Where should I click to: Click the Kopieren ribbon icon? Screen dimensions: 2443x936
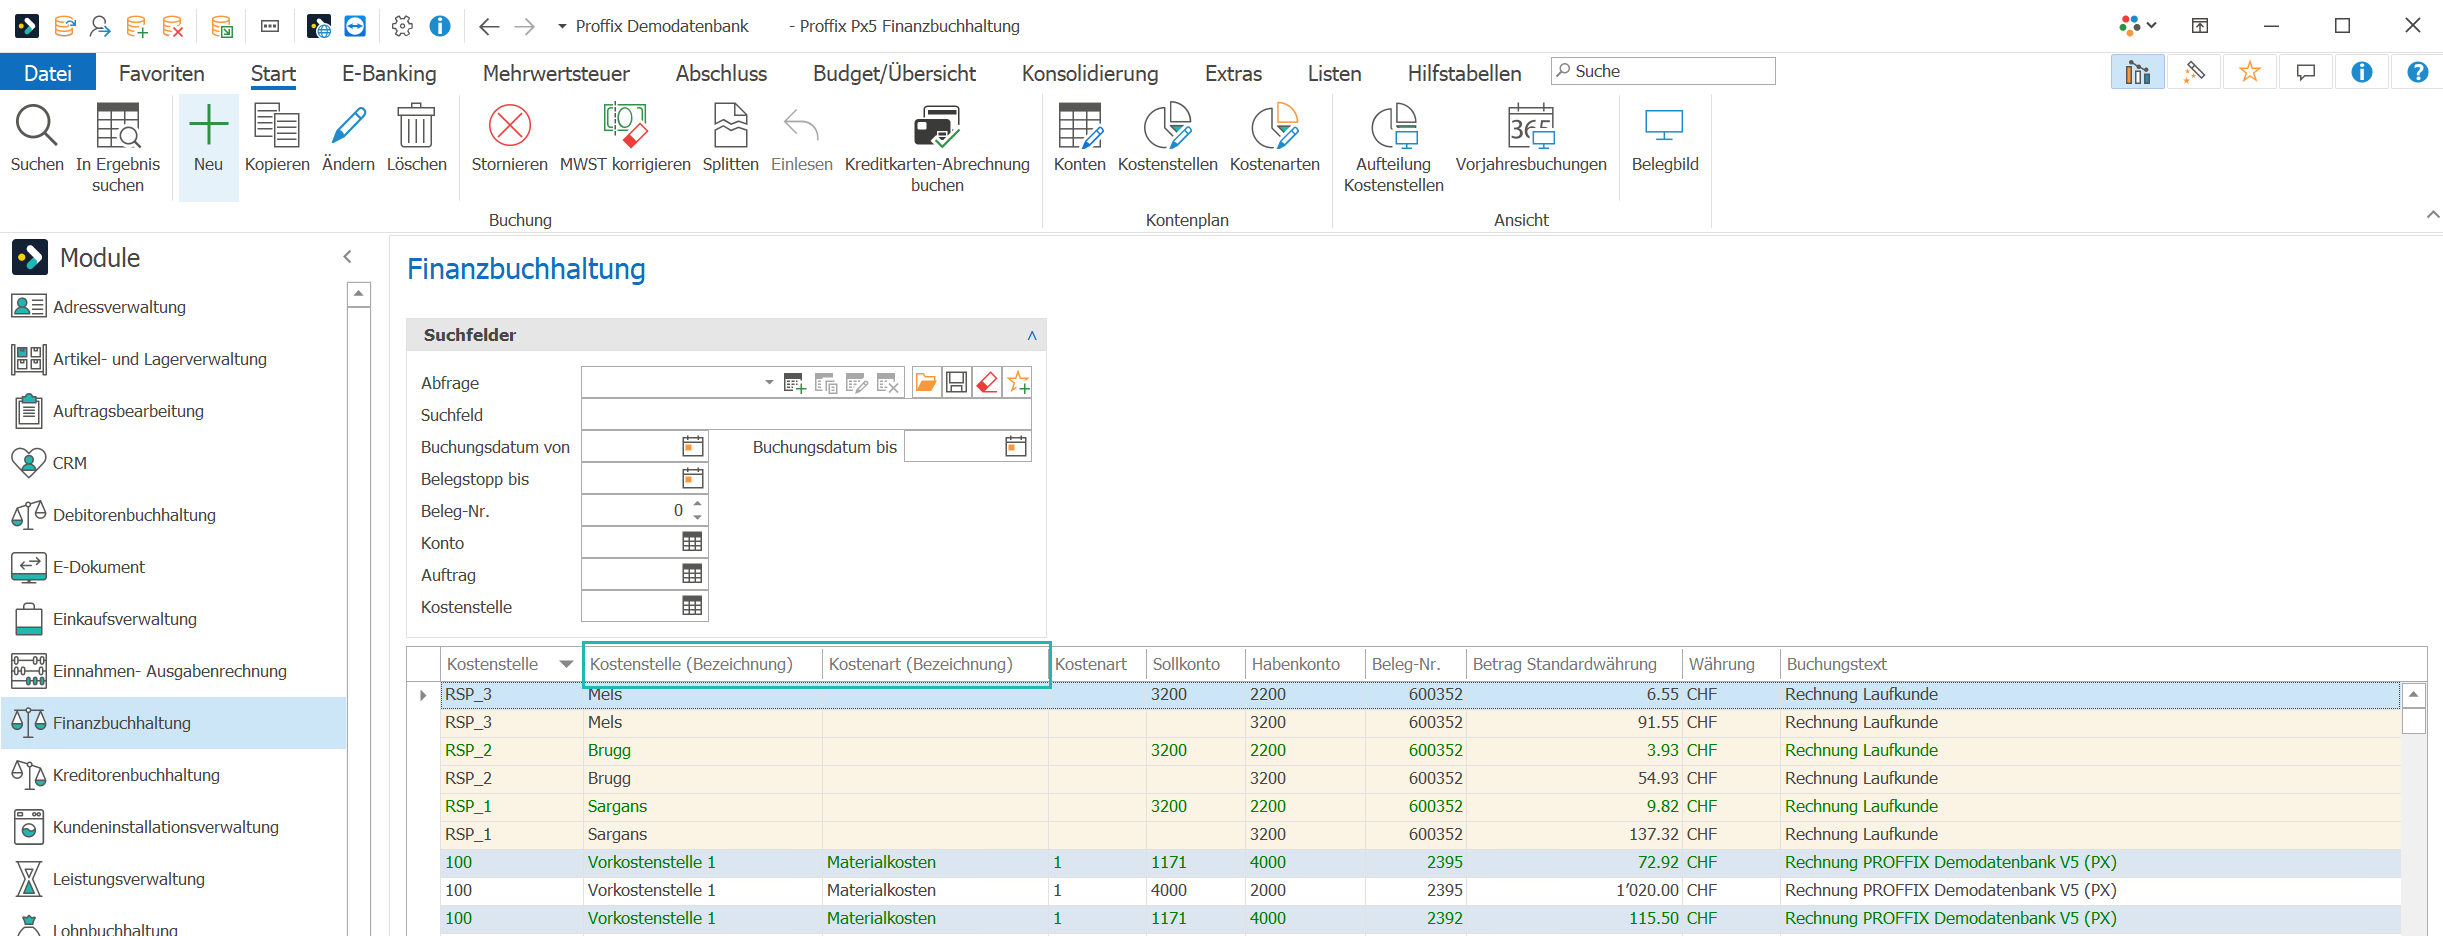(x=277, y=126)
